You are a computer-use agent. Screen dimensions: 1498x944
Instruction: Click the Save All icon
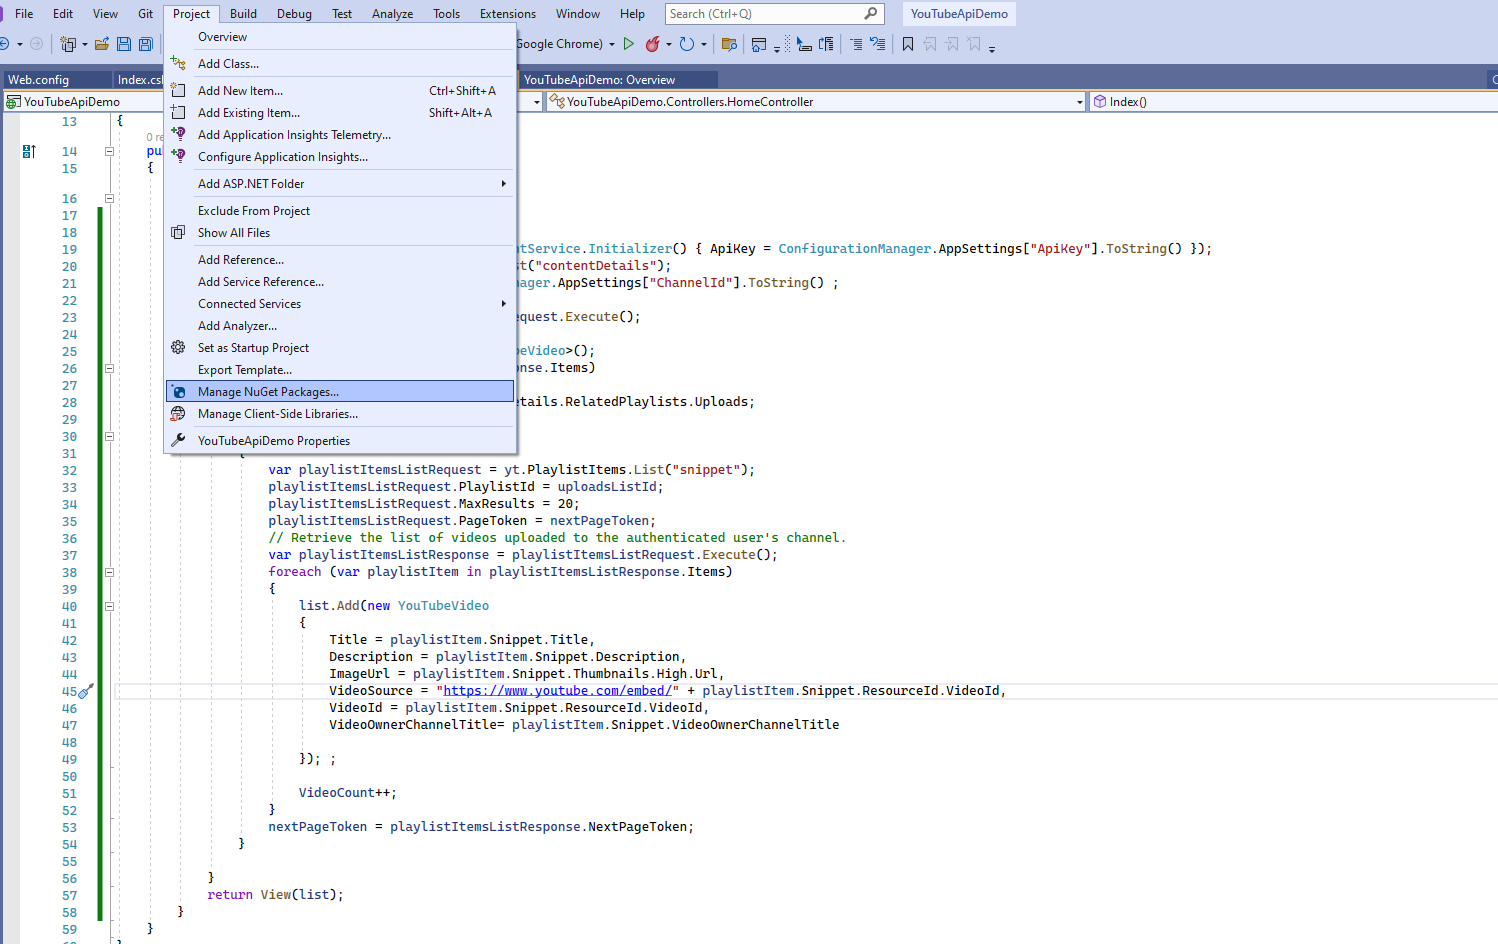[146, 44]
